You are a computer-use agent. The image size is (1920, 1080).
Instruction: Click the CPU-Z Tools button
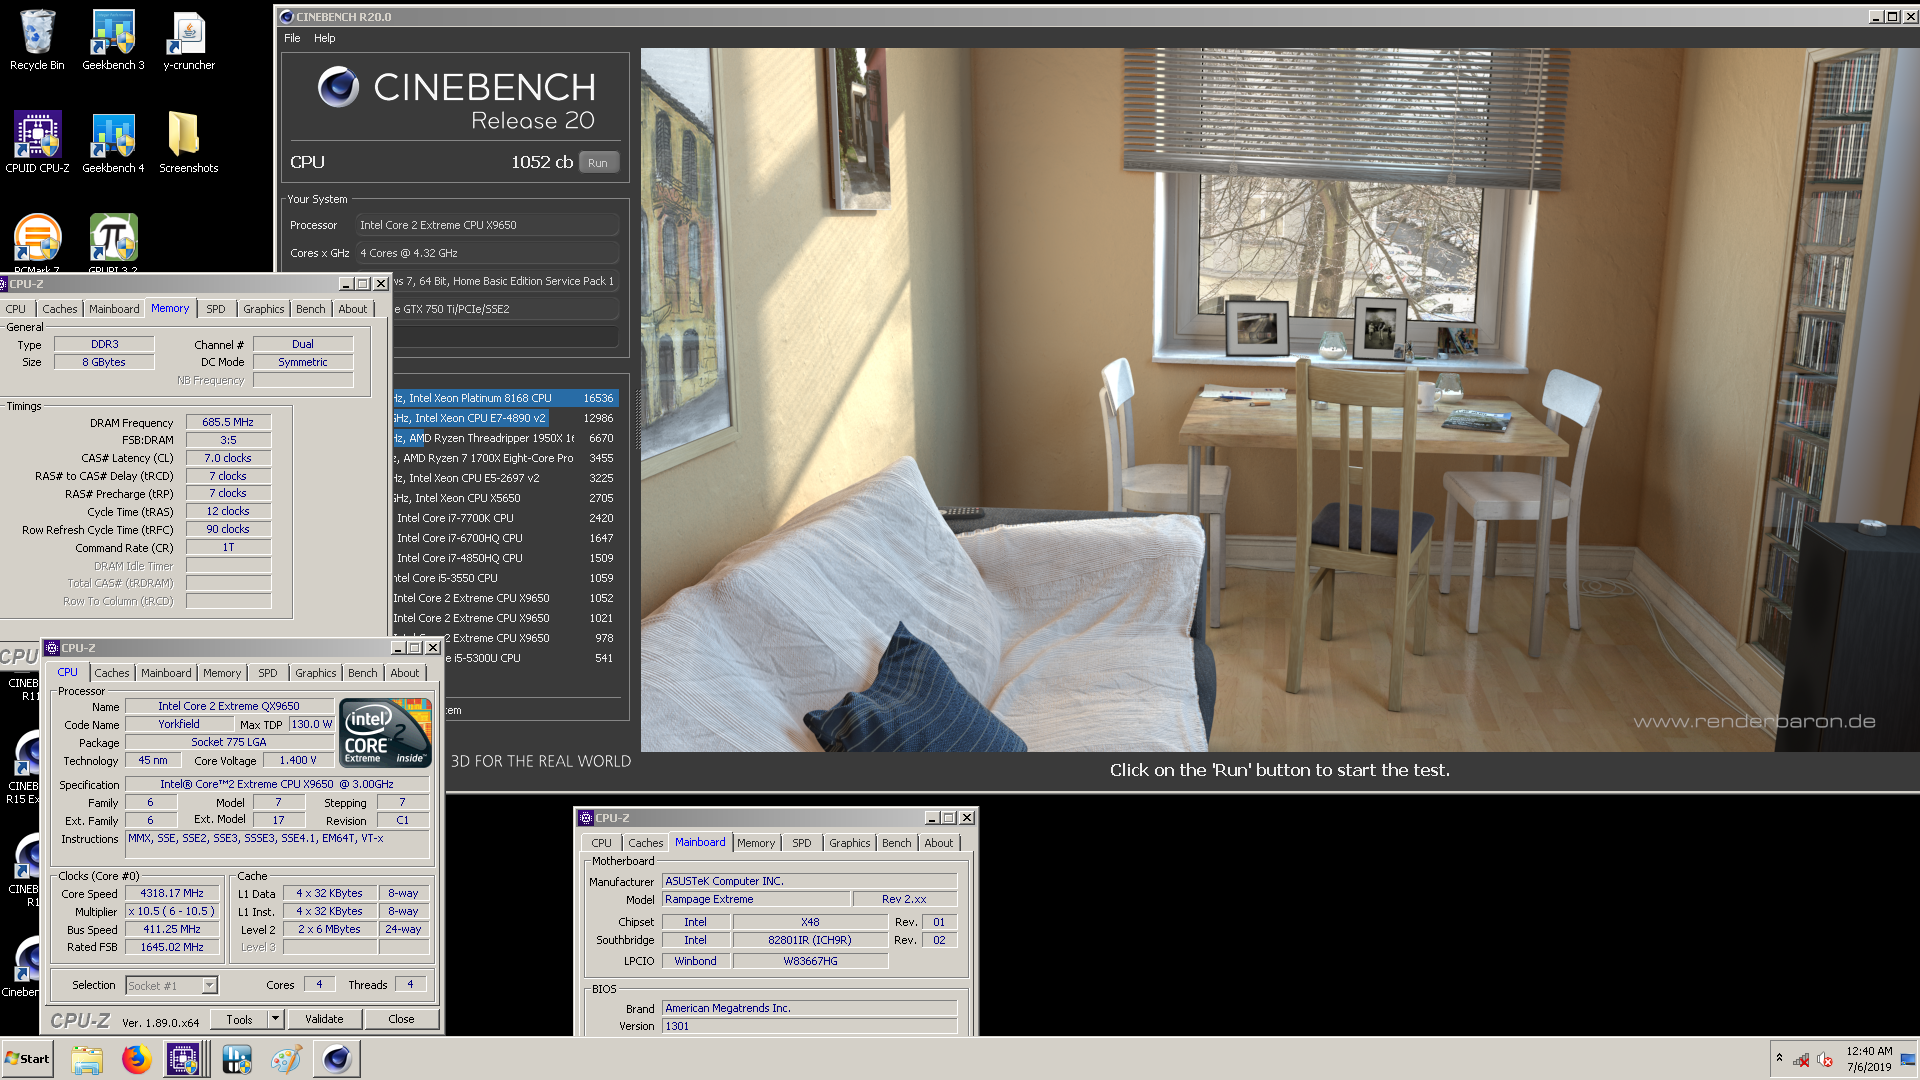pos(240,1019)
